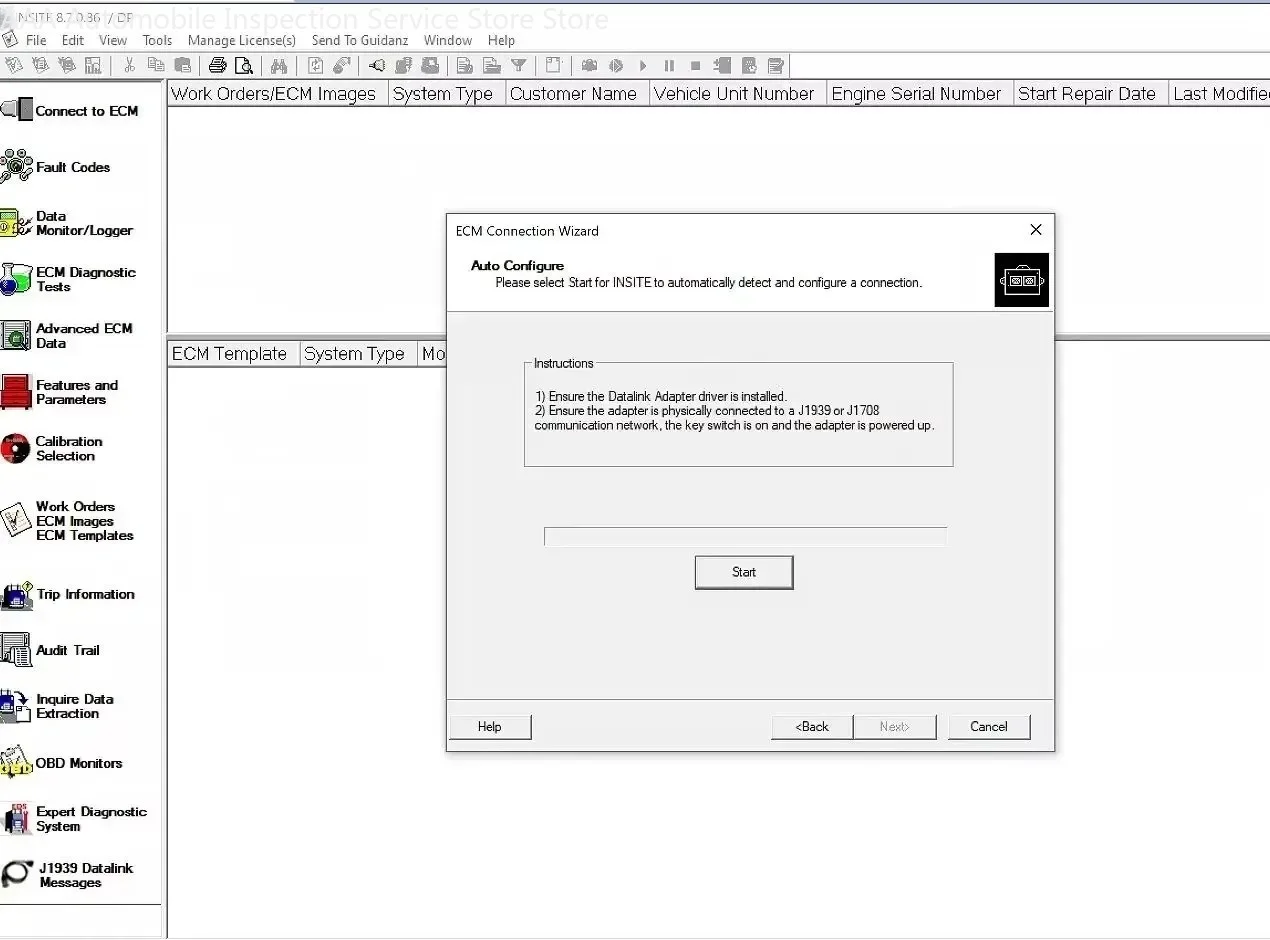Open Expert Diagnostic System

(75, 819)
